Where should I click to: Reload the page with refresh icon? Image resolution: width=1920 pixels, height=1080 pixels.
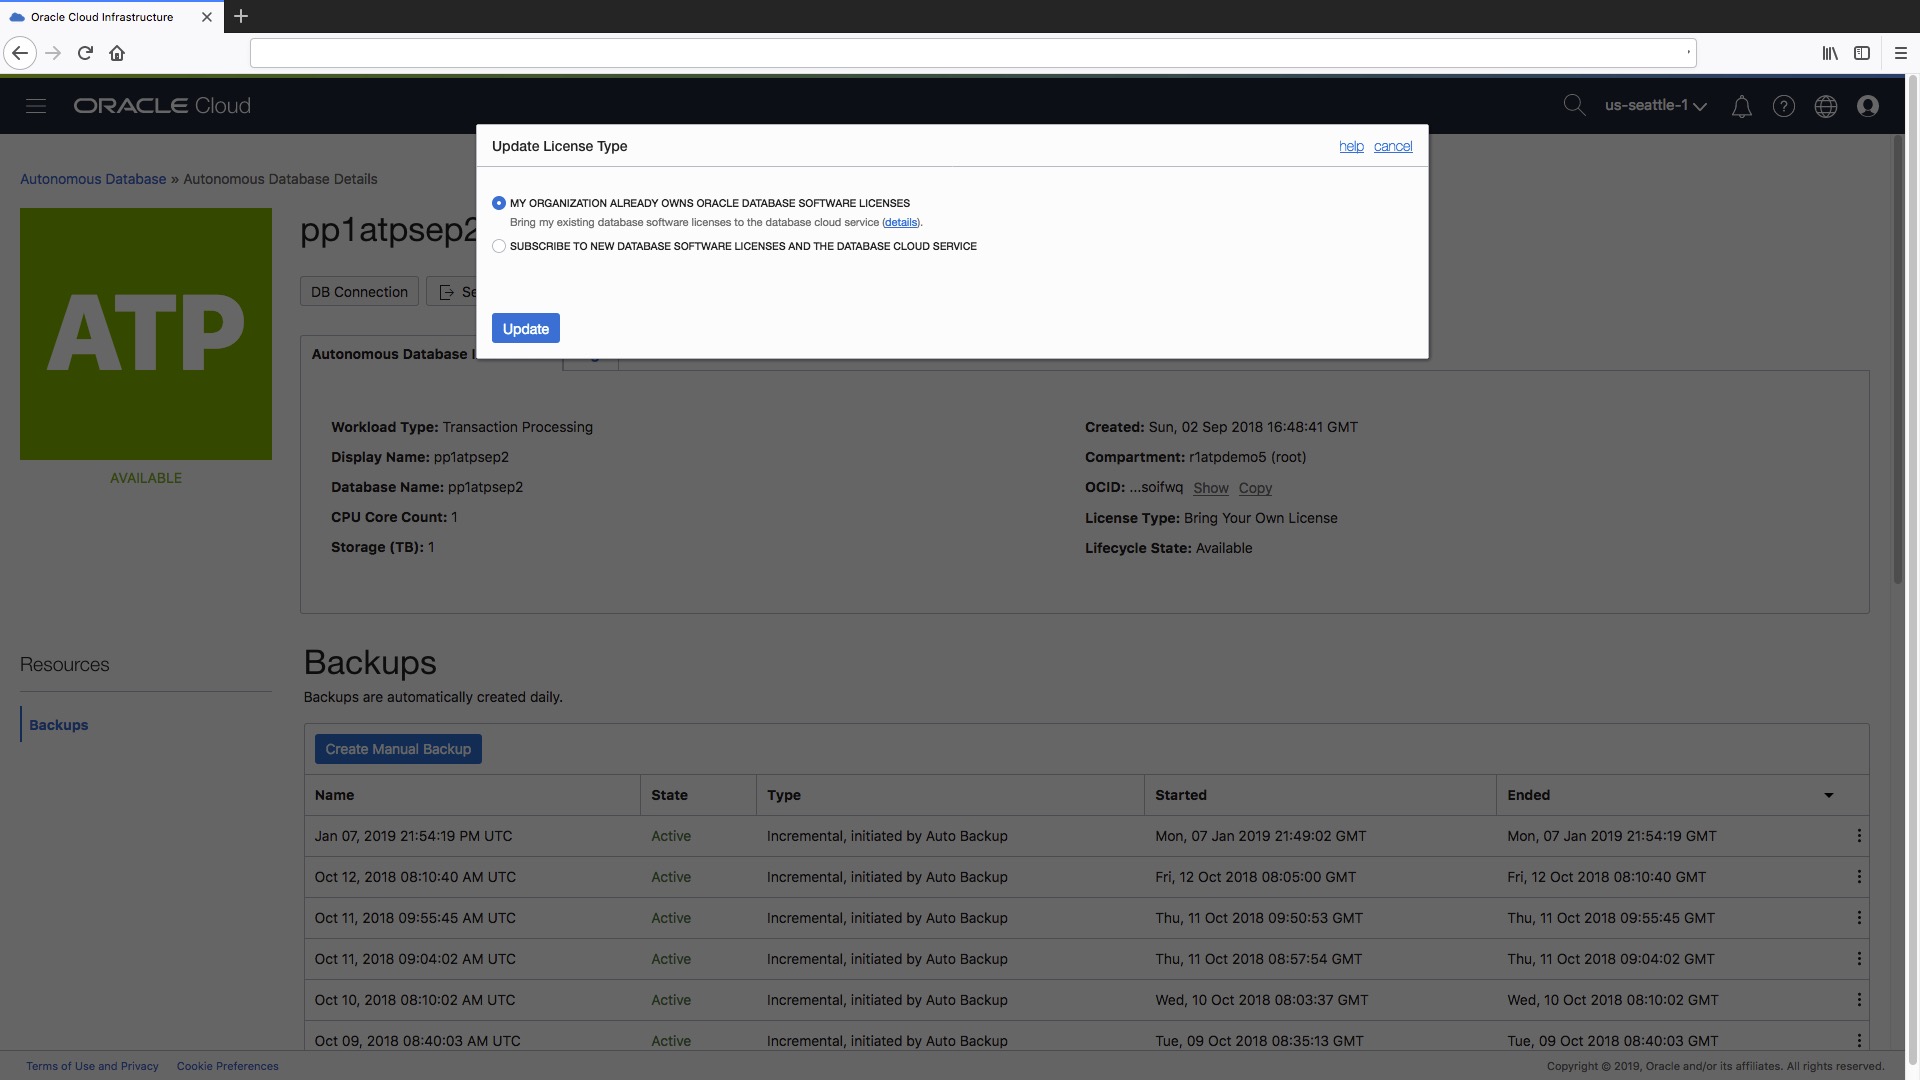85,53
